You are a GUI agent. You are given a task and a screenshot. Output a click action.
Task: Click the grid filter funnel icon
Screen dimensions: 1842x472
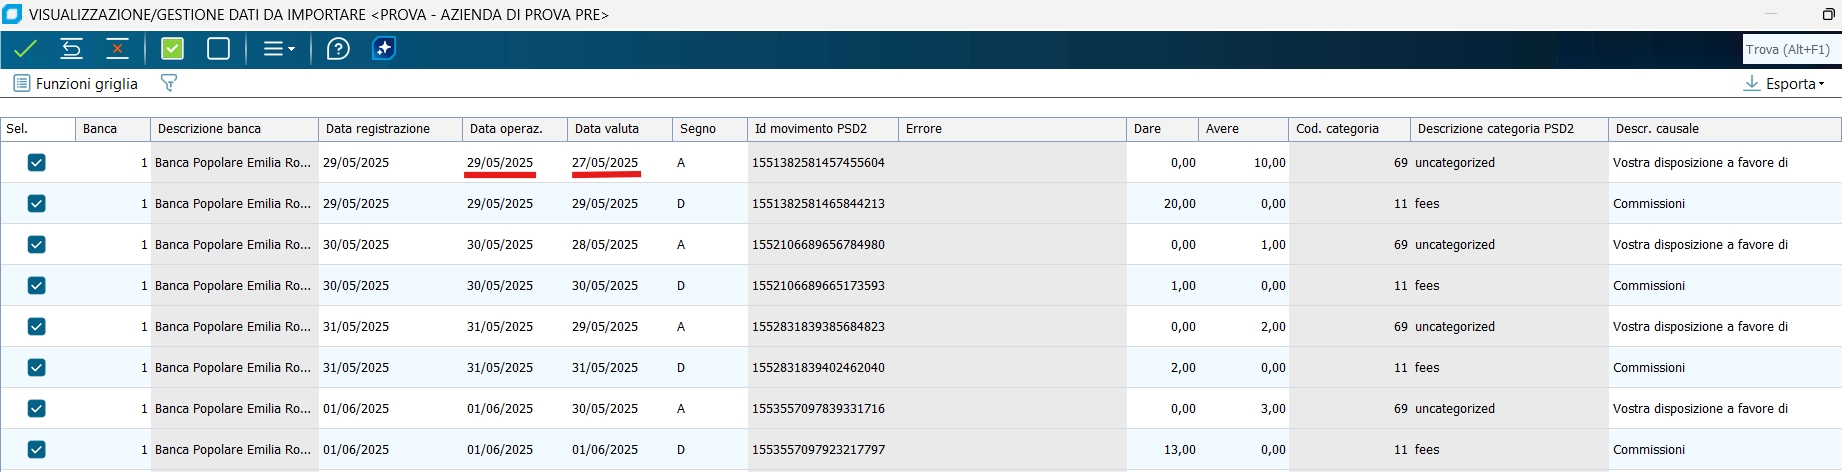169,83
